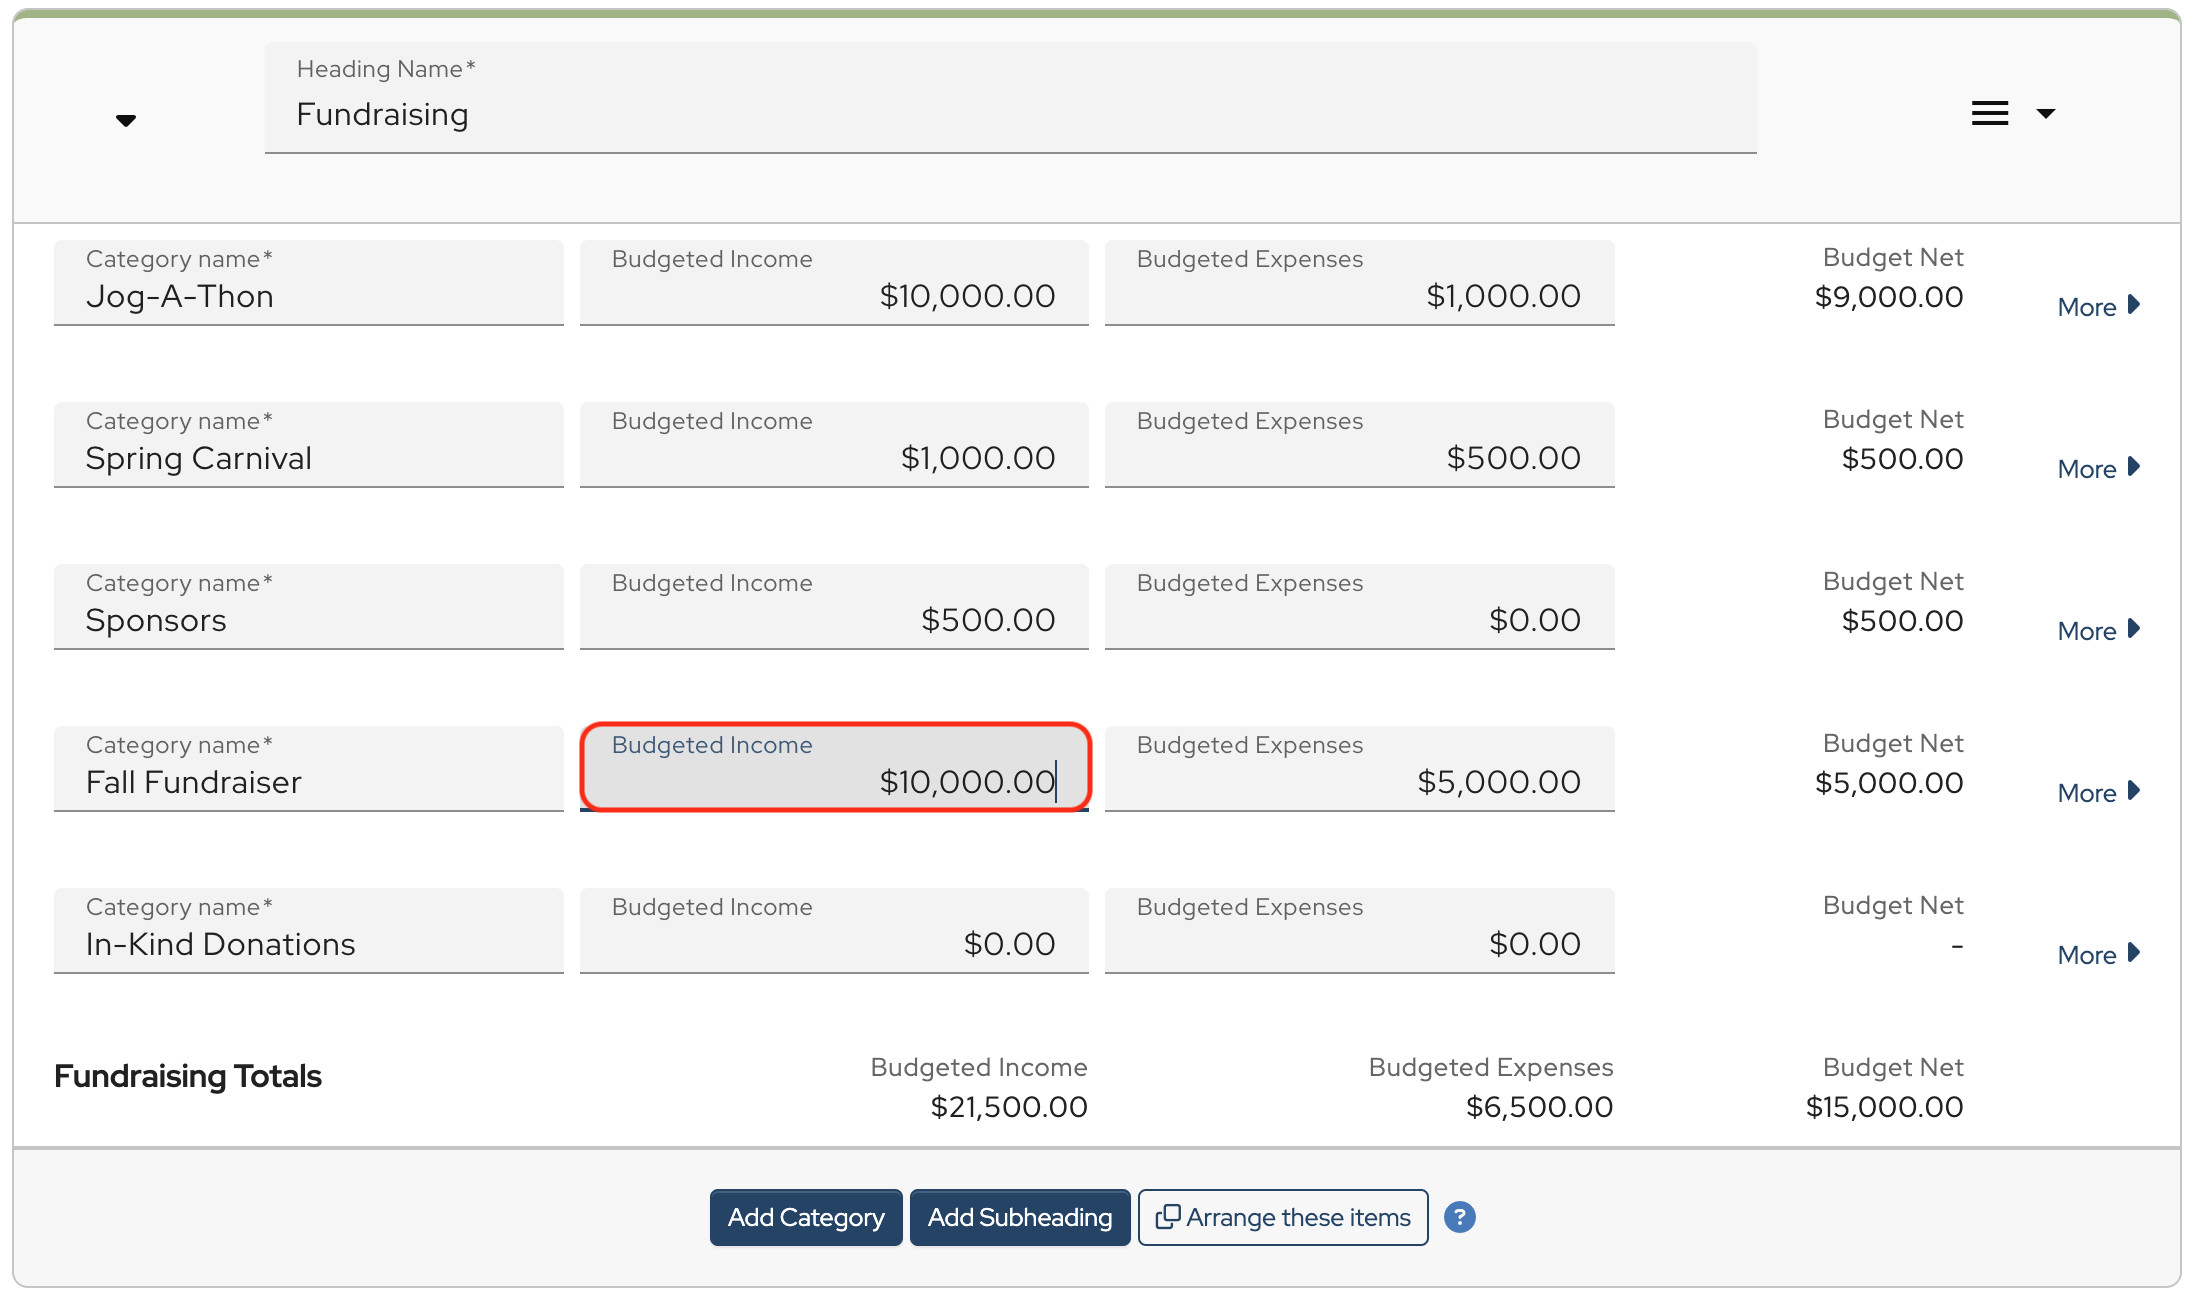Expand More for Spring Carnival category
The width and height of the screenshot is (2196, 1298).
(2098, 468)
